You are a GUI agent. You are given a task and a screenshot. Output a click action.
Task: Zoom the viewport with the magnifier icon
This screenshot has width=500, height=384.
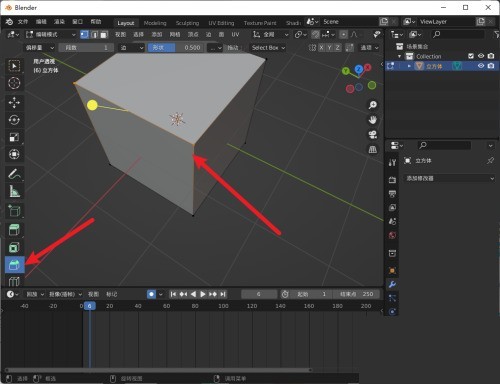[373, 105]
